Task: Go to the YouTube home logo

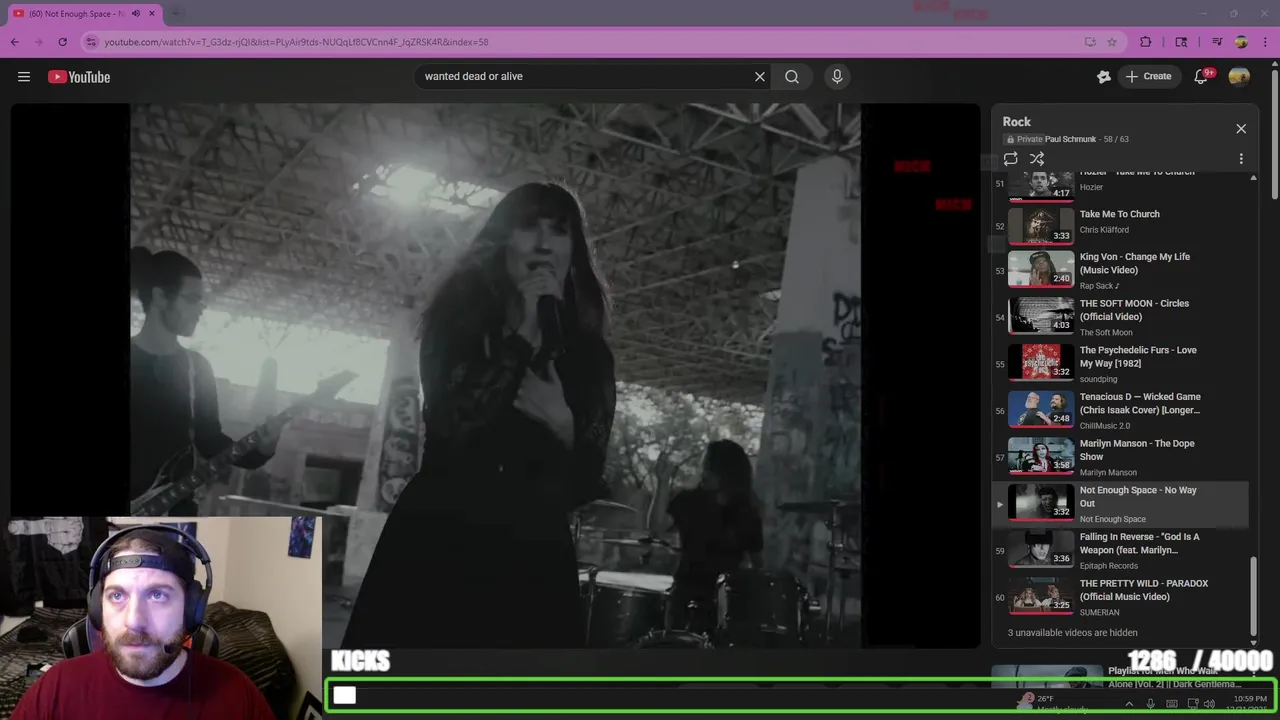Action: (79, 77)
